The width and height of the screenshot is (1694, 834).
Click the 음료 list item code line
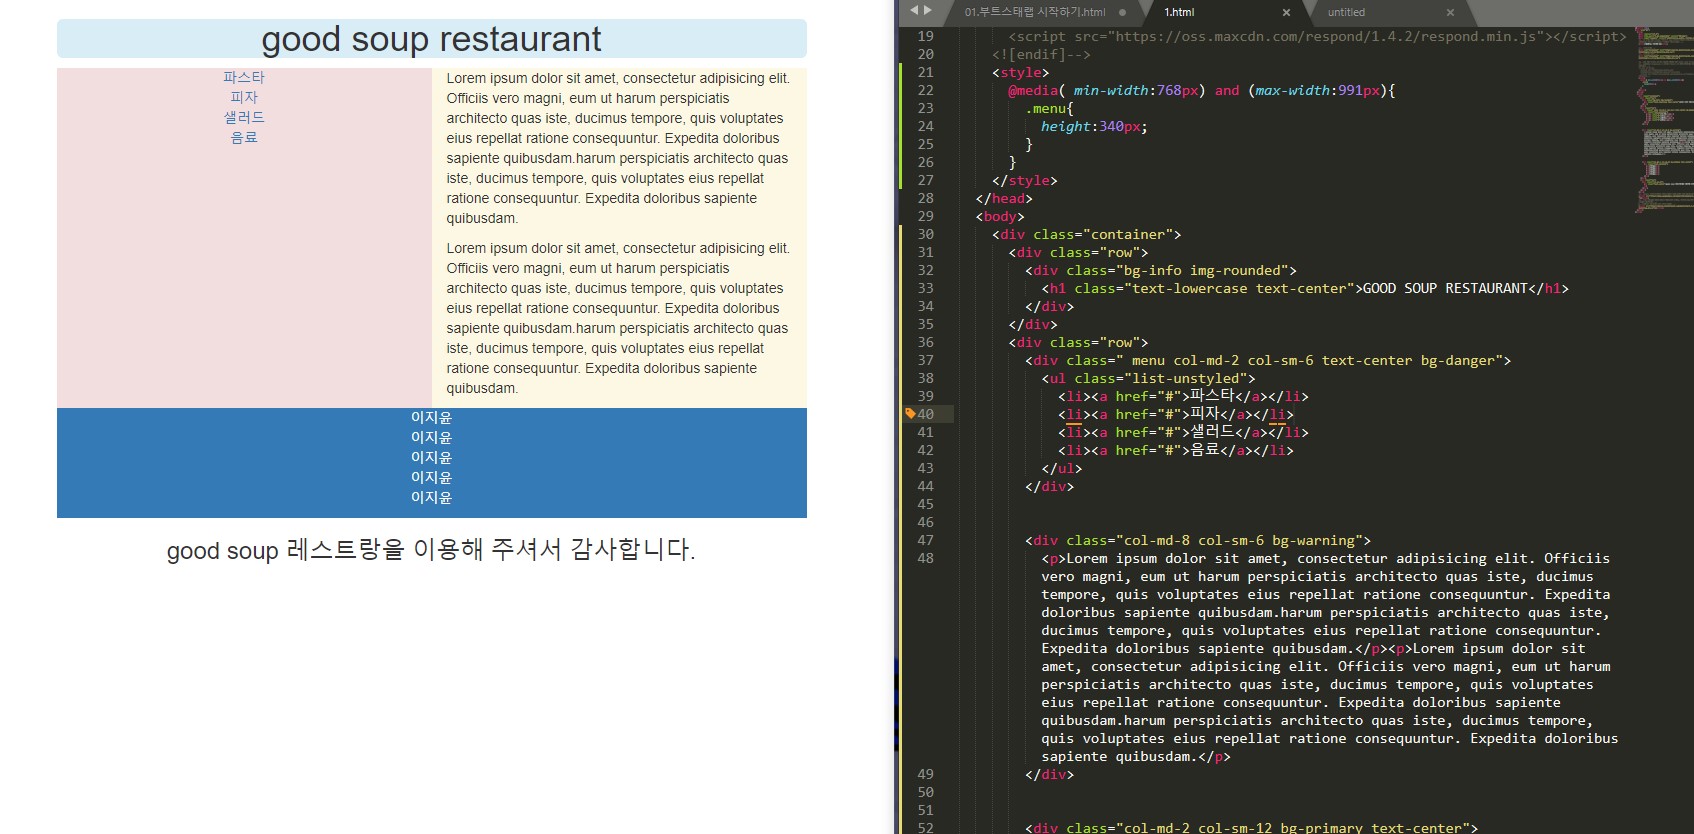tap(1176, 450)
